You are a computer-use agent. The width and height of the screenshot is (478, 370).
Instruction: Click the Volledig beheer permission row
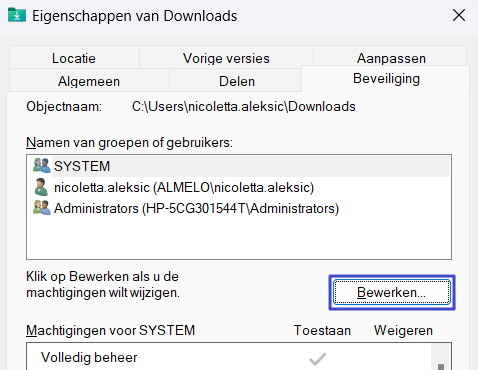click(x=229, y=358)
